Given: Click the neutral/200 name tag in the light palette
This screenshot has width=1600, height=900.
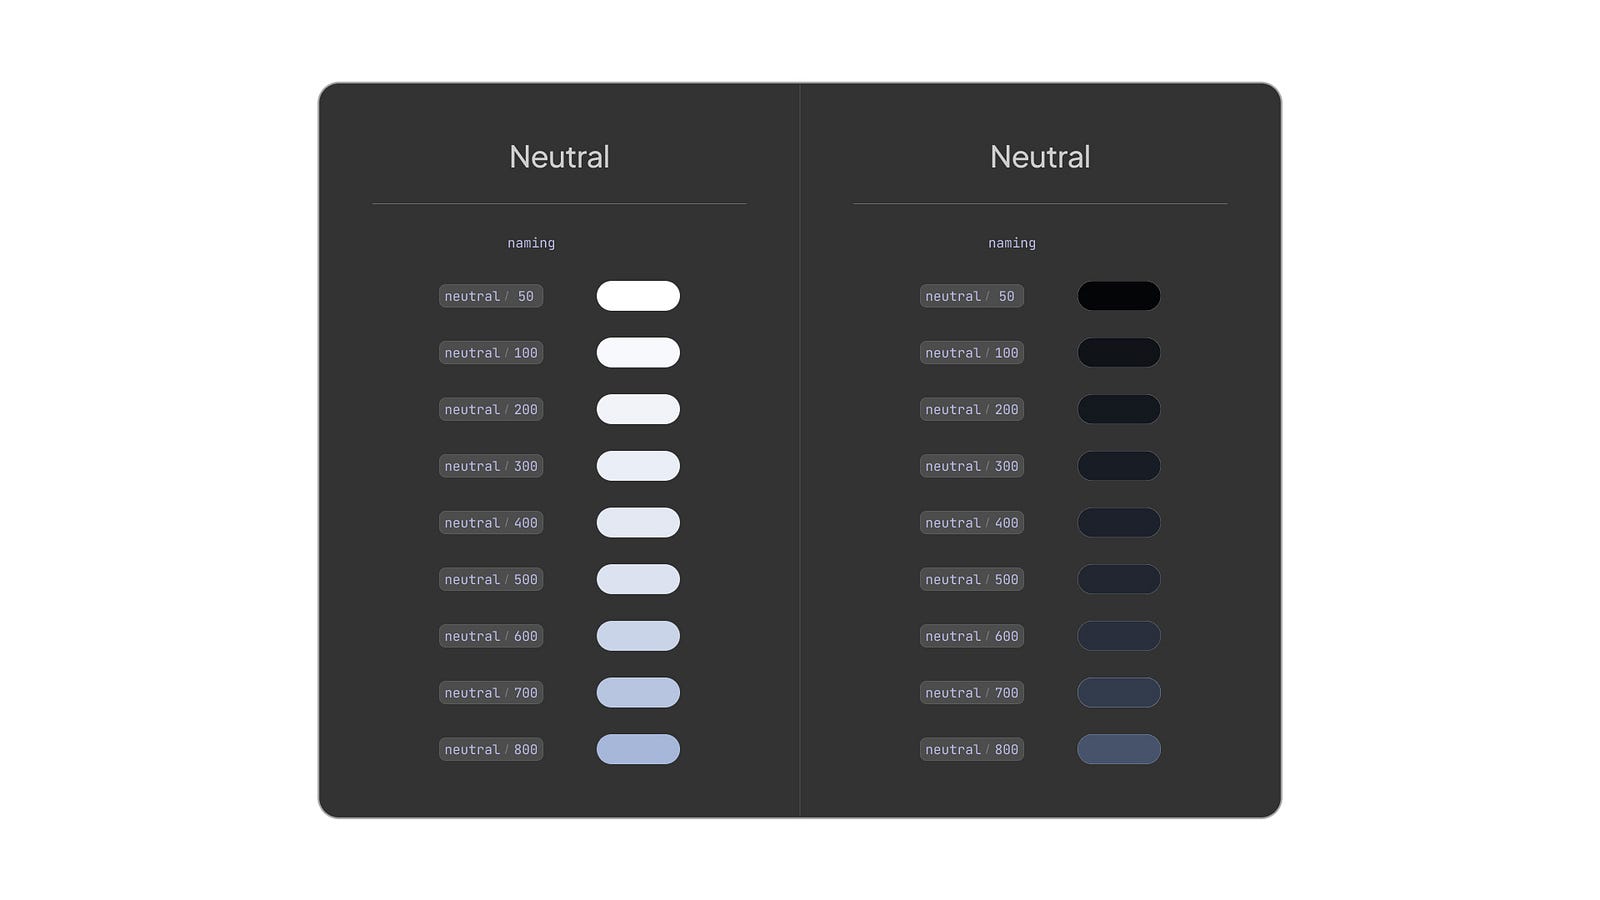Looking at the screenshot, I should 490,409.
